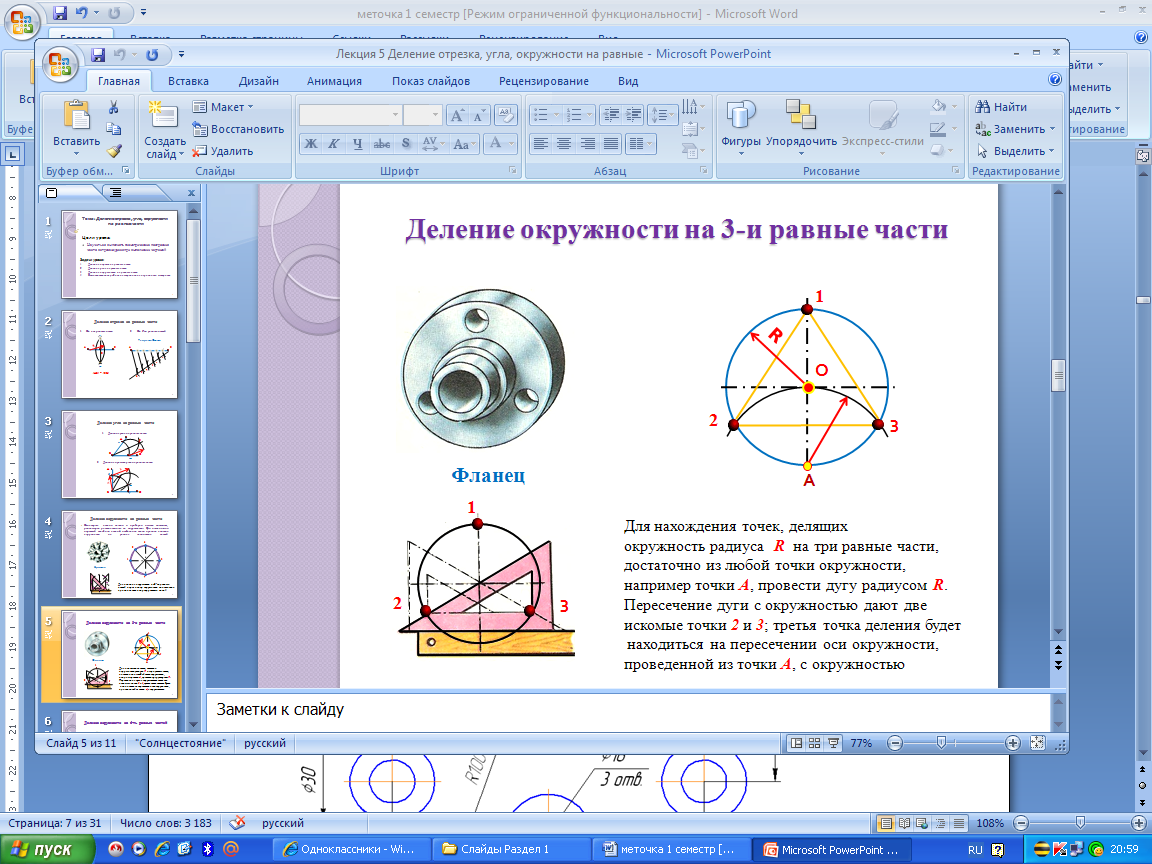Open the Рецензирование ribbon tab
Image resolution: width=1152 pixels, height=864 pixels.
(x=544, y=81)
